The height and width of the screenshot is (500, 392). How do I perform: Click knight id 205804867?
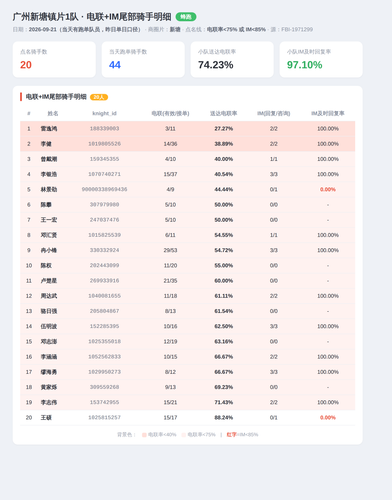104,311
